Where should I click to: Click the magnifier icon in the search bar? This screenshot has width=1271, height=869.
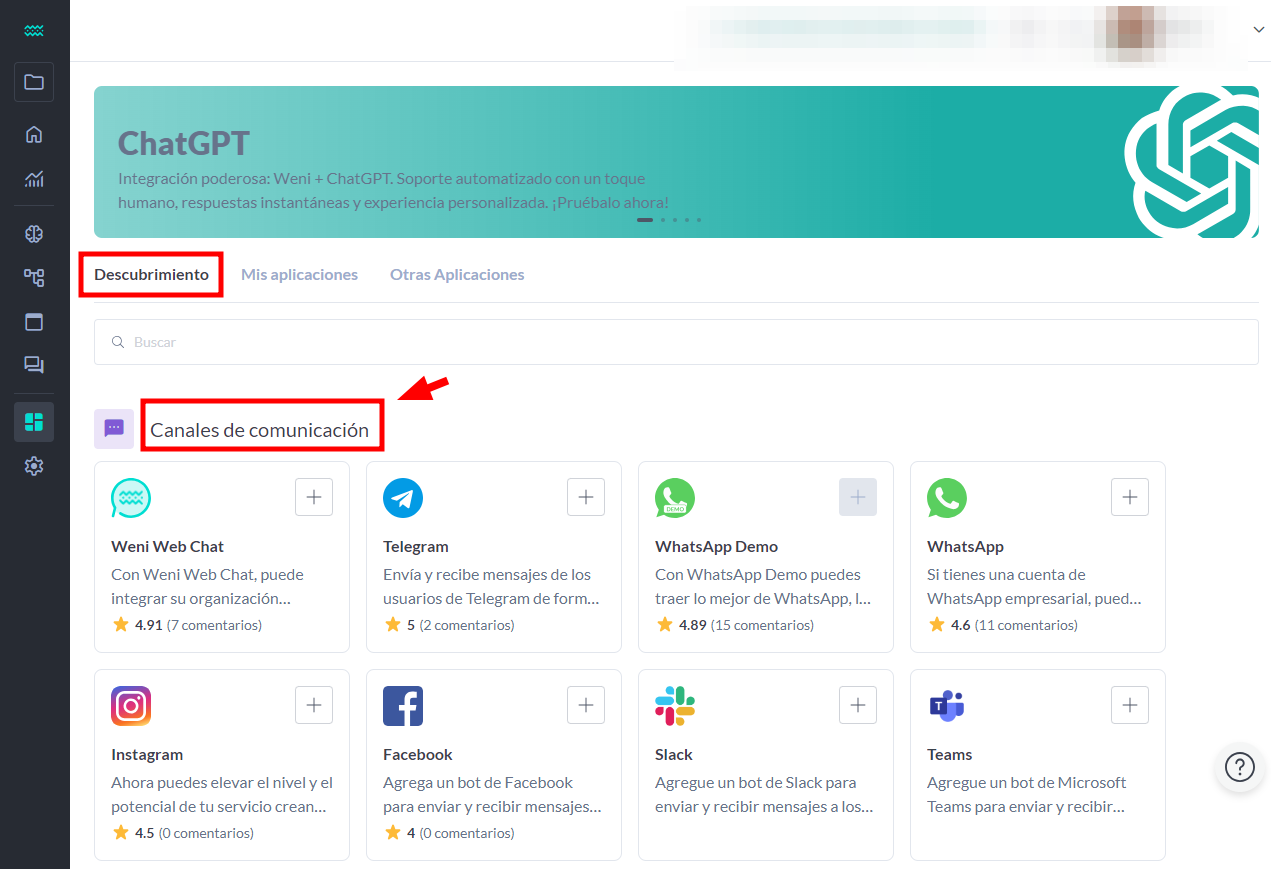pyautogui.click(x=119, y=342)
